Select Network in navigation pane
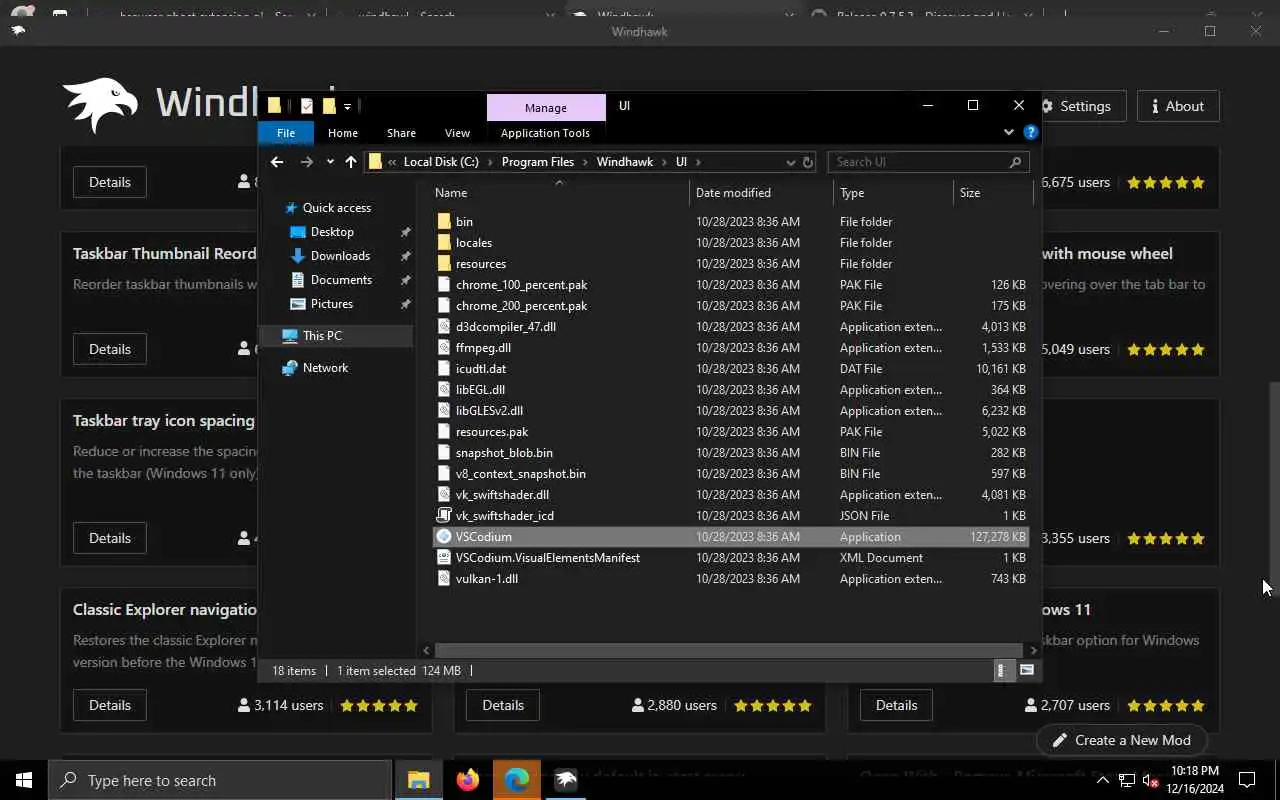Screen dimensions: 1280x800 pyautogui.click(x=325, y=368)
